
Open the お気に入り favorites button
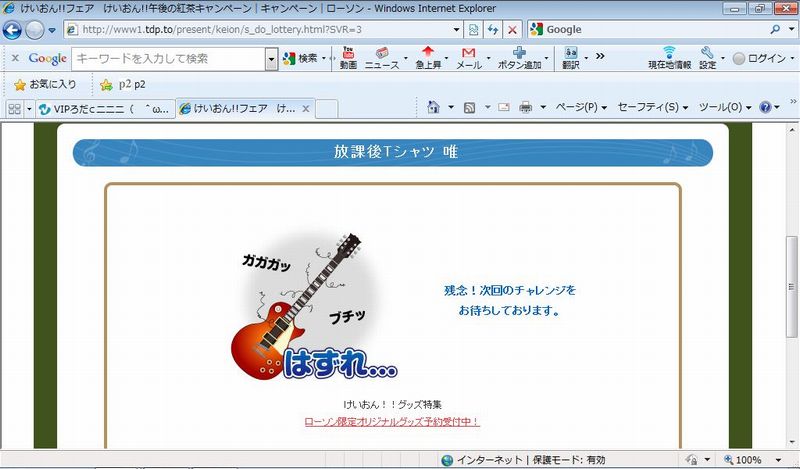tap(45, 85)
